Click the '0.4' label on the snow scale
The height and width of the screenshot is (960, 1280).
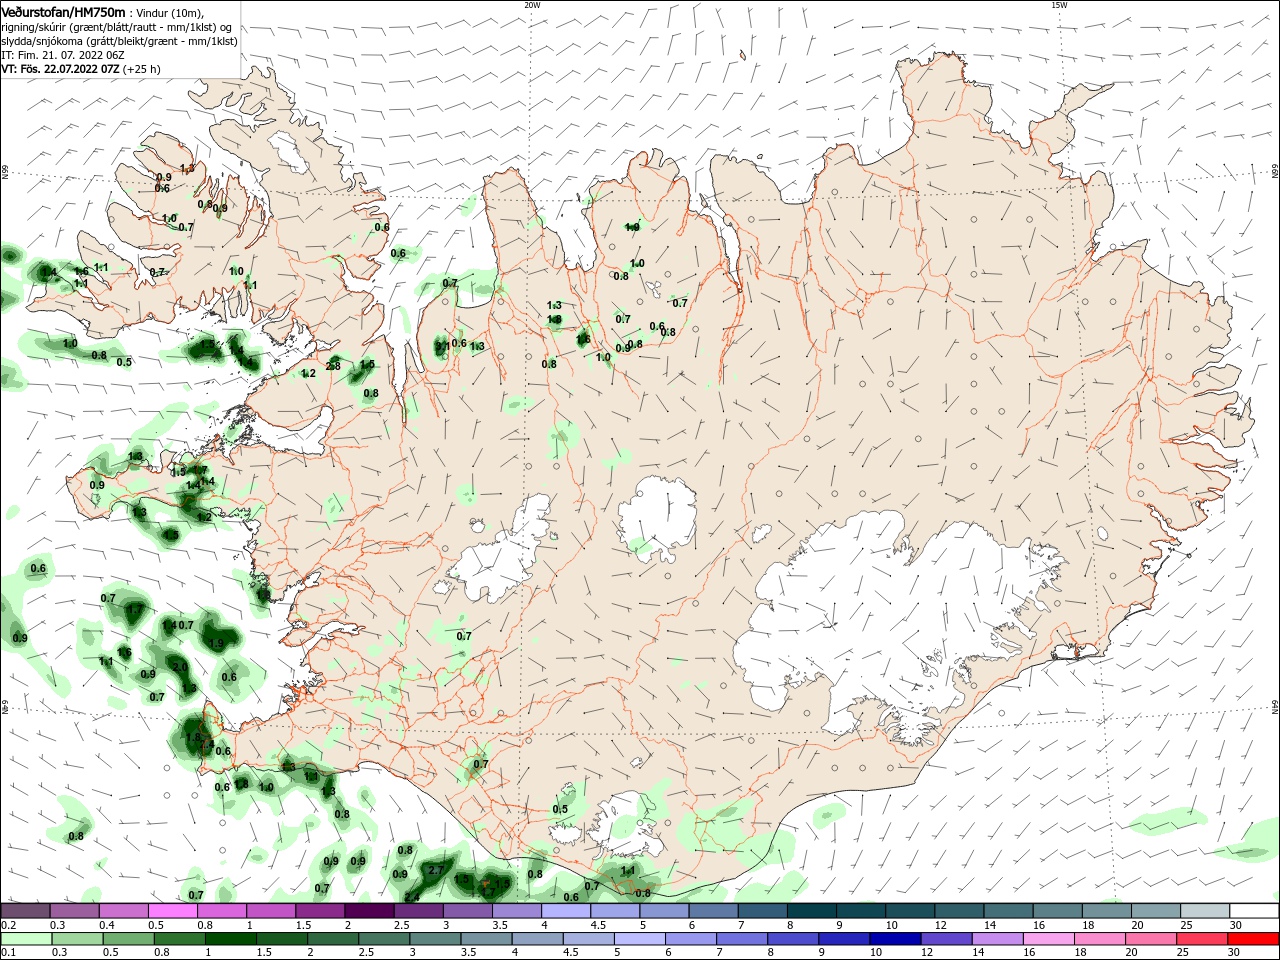point(107,925)
